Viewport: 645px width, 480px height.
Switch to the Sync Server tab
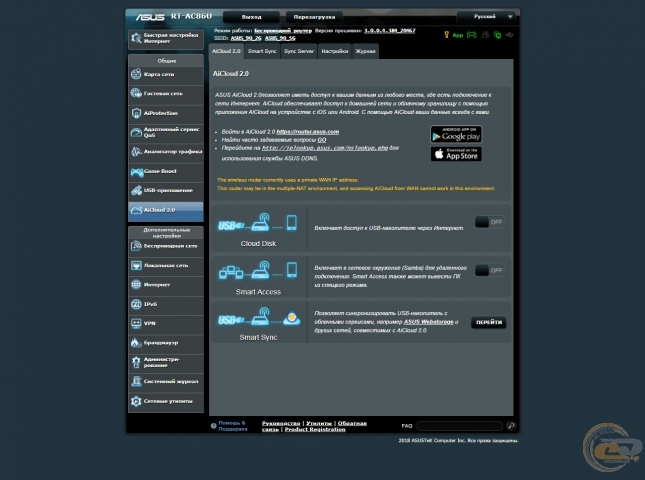click(x=299, y=51)
